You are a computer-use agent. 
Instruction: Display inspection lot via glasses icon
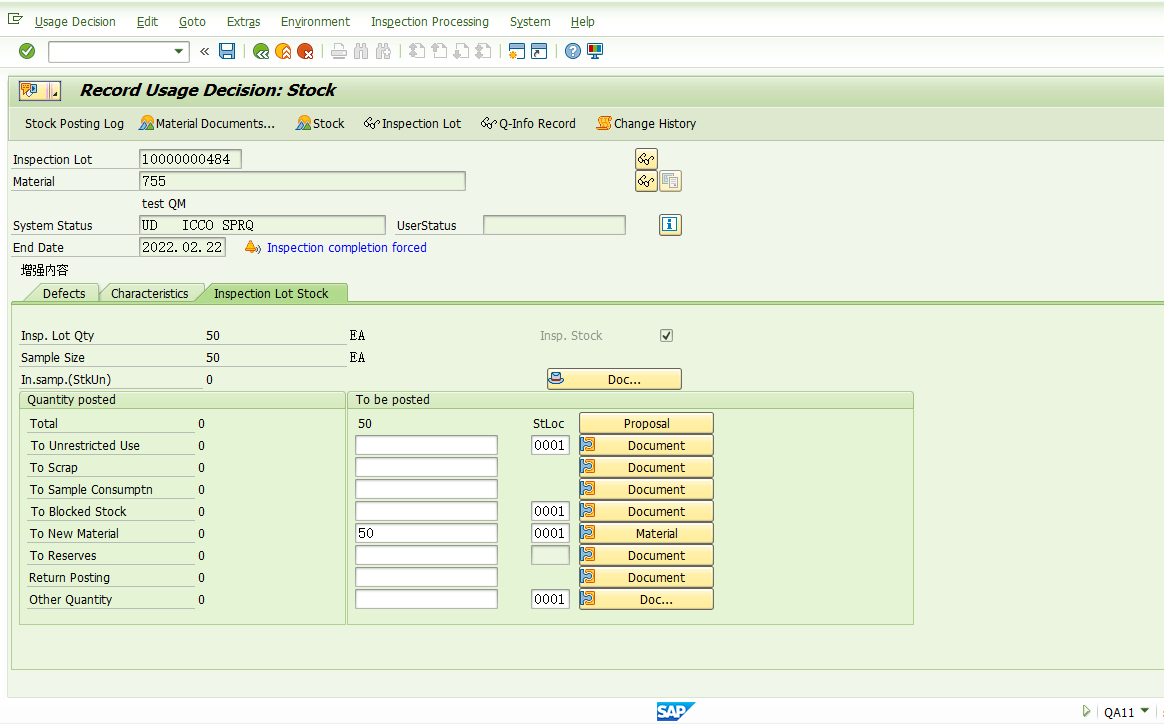[646, 159]
